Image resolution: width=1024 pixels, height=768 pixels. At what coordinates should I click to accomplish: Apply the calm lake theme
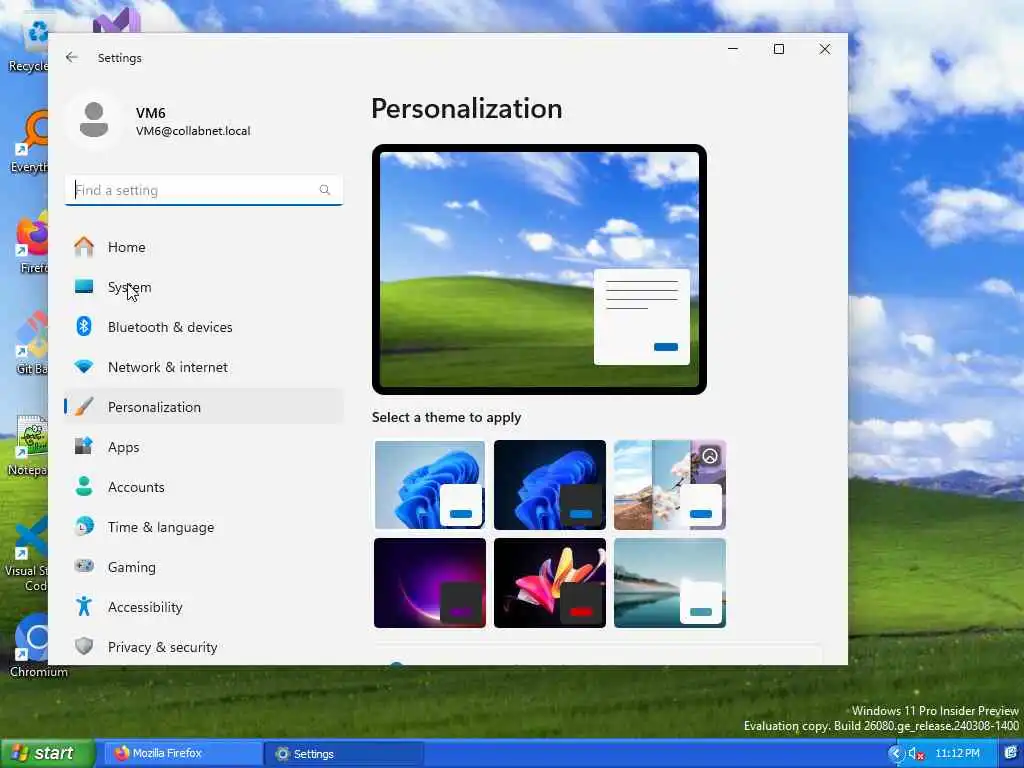point(670,583)
